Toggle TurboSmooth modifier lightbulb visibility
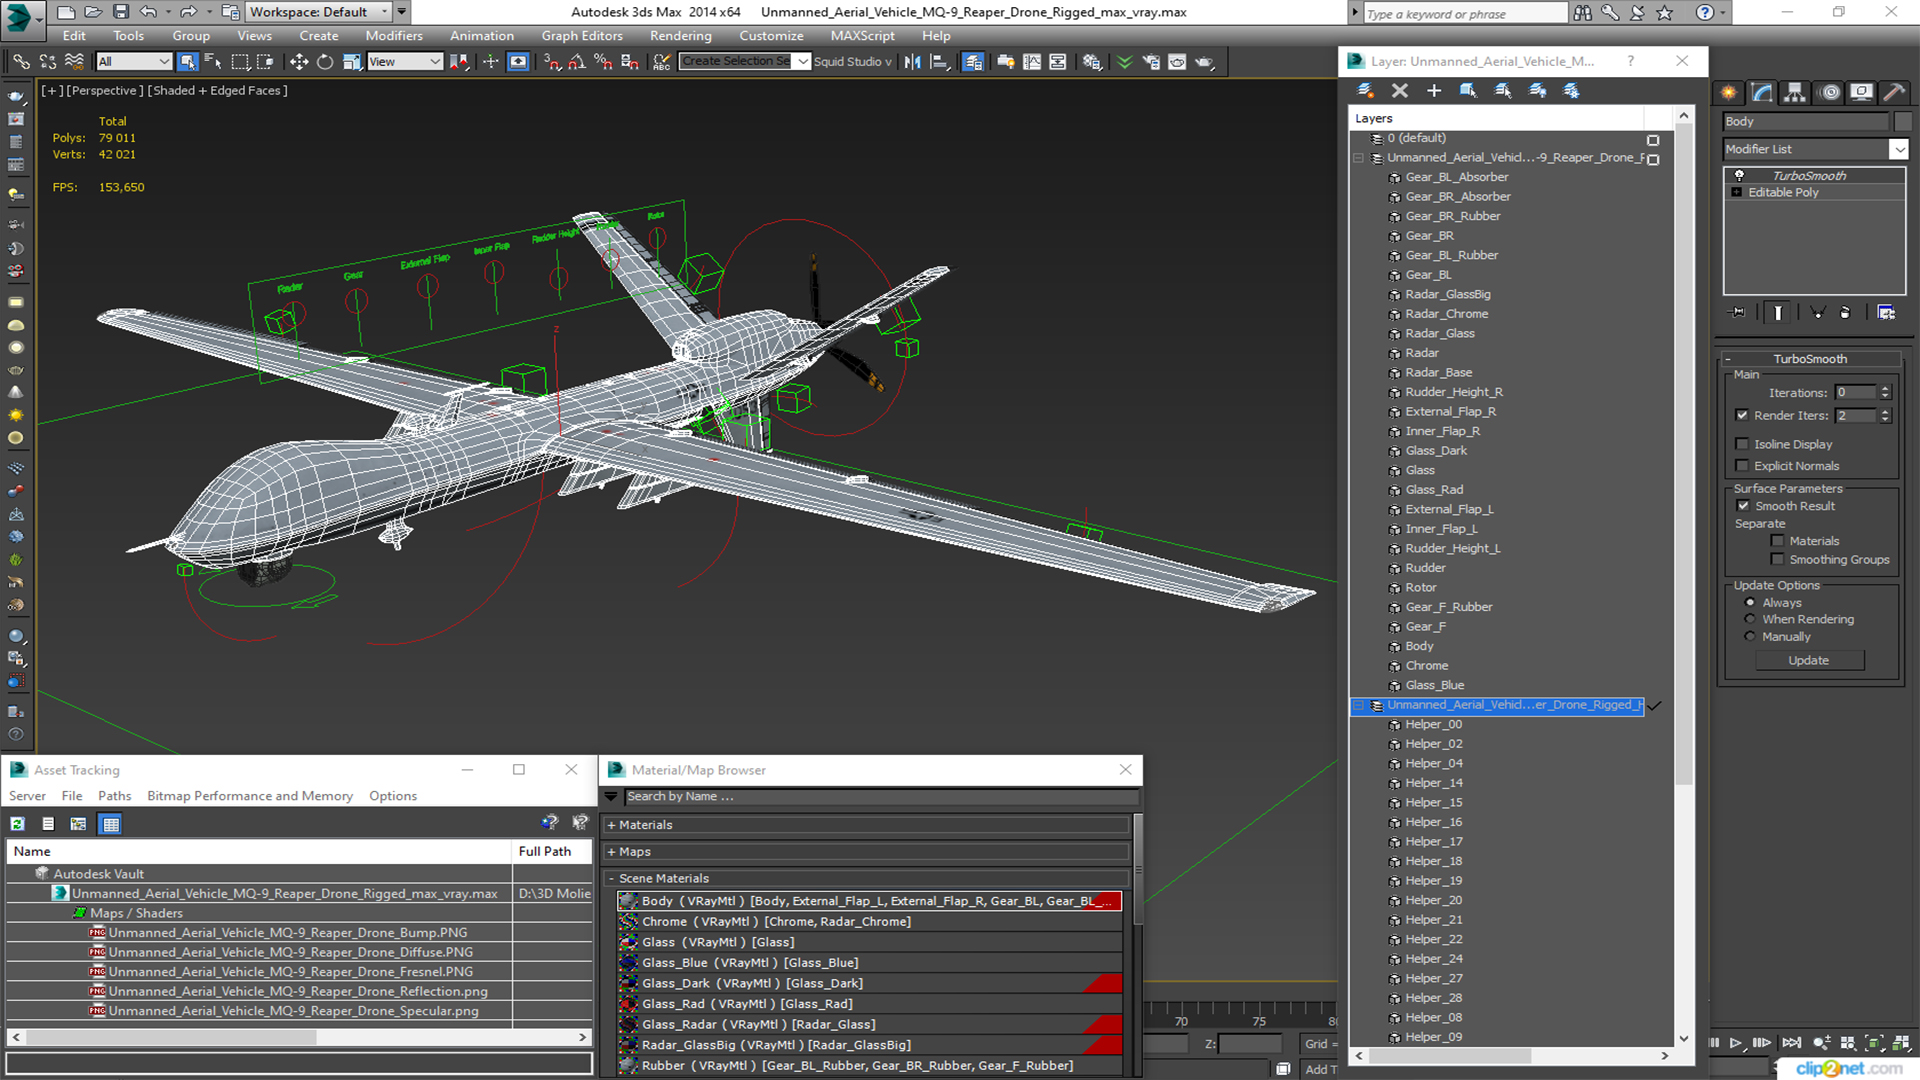 (1739, 175)
